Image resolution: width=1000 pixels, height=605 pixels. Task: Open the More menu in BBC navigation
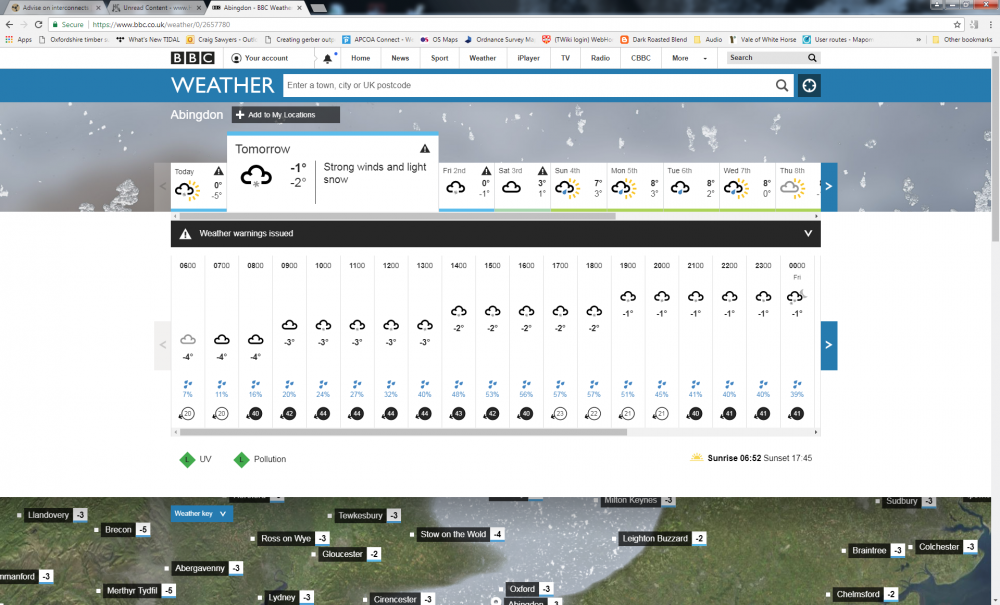pos(685,59)
